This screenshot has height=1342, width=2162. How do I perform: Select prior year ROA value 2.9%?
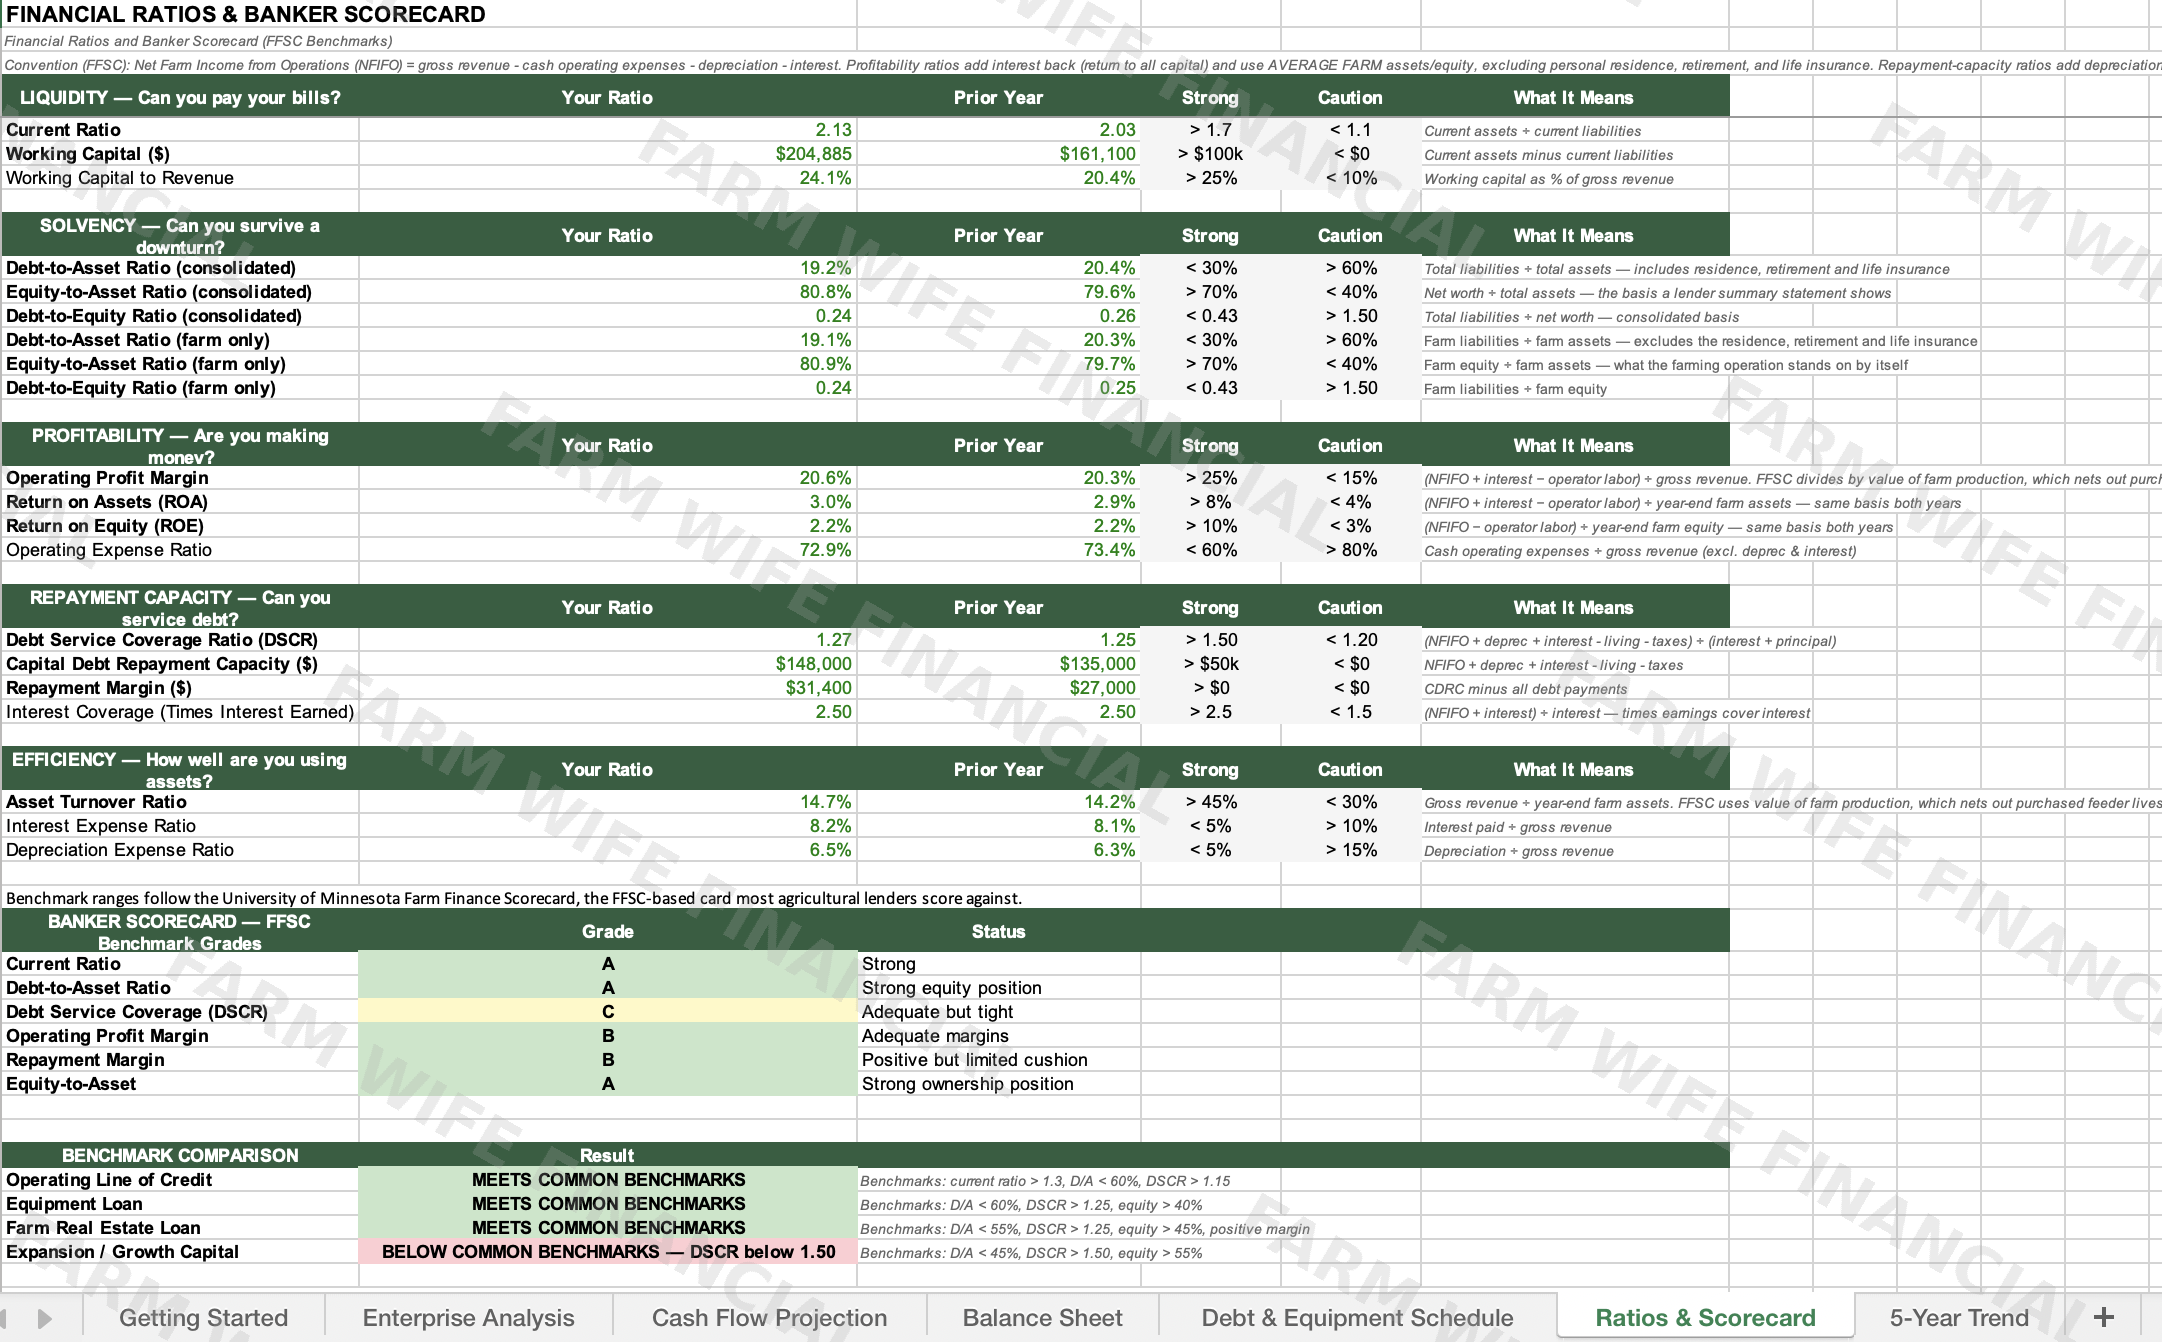(x=998, y=502)
